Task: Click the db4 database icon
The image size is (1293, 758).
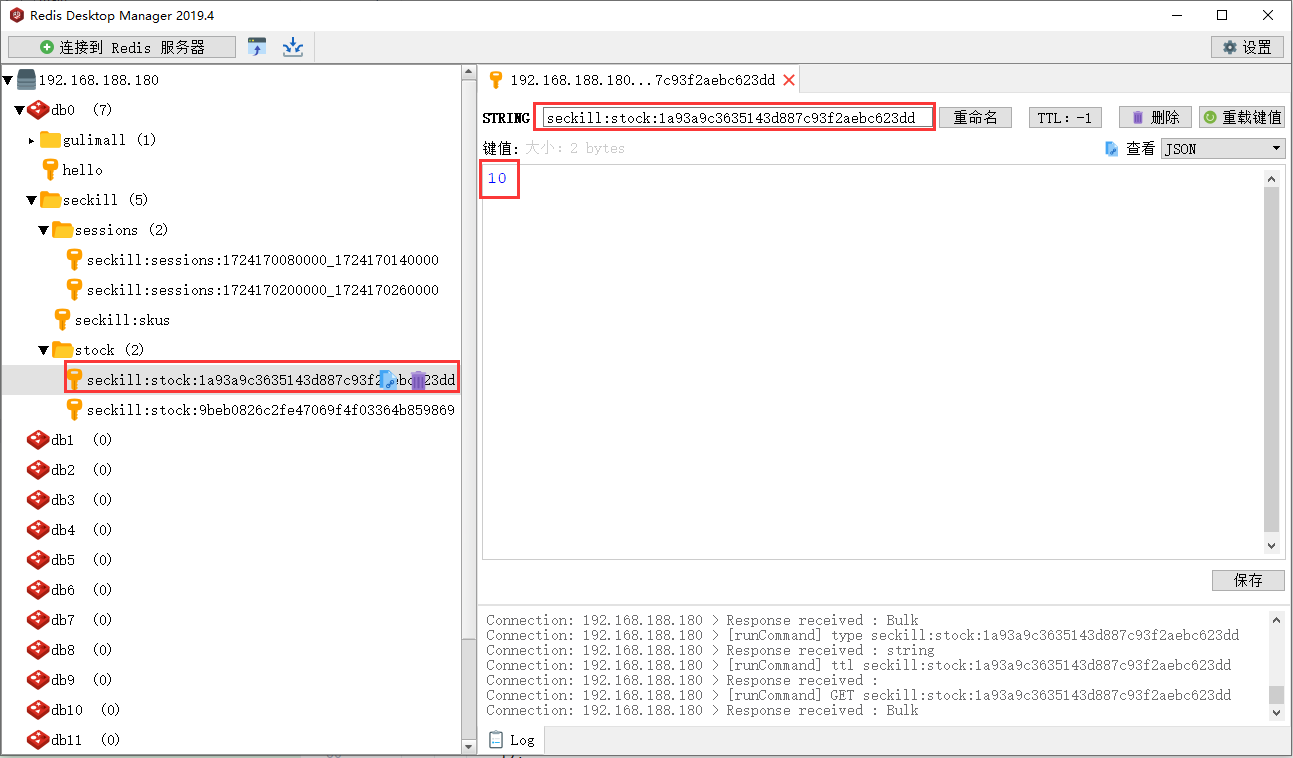Action: [x=38, y=530]
